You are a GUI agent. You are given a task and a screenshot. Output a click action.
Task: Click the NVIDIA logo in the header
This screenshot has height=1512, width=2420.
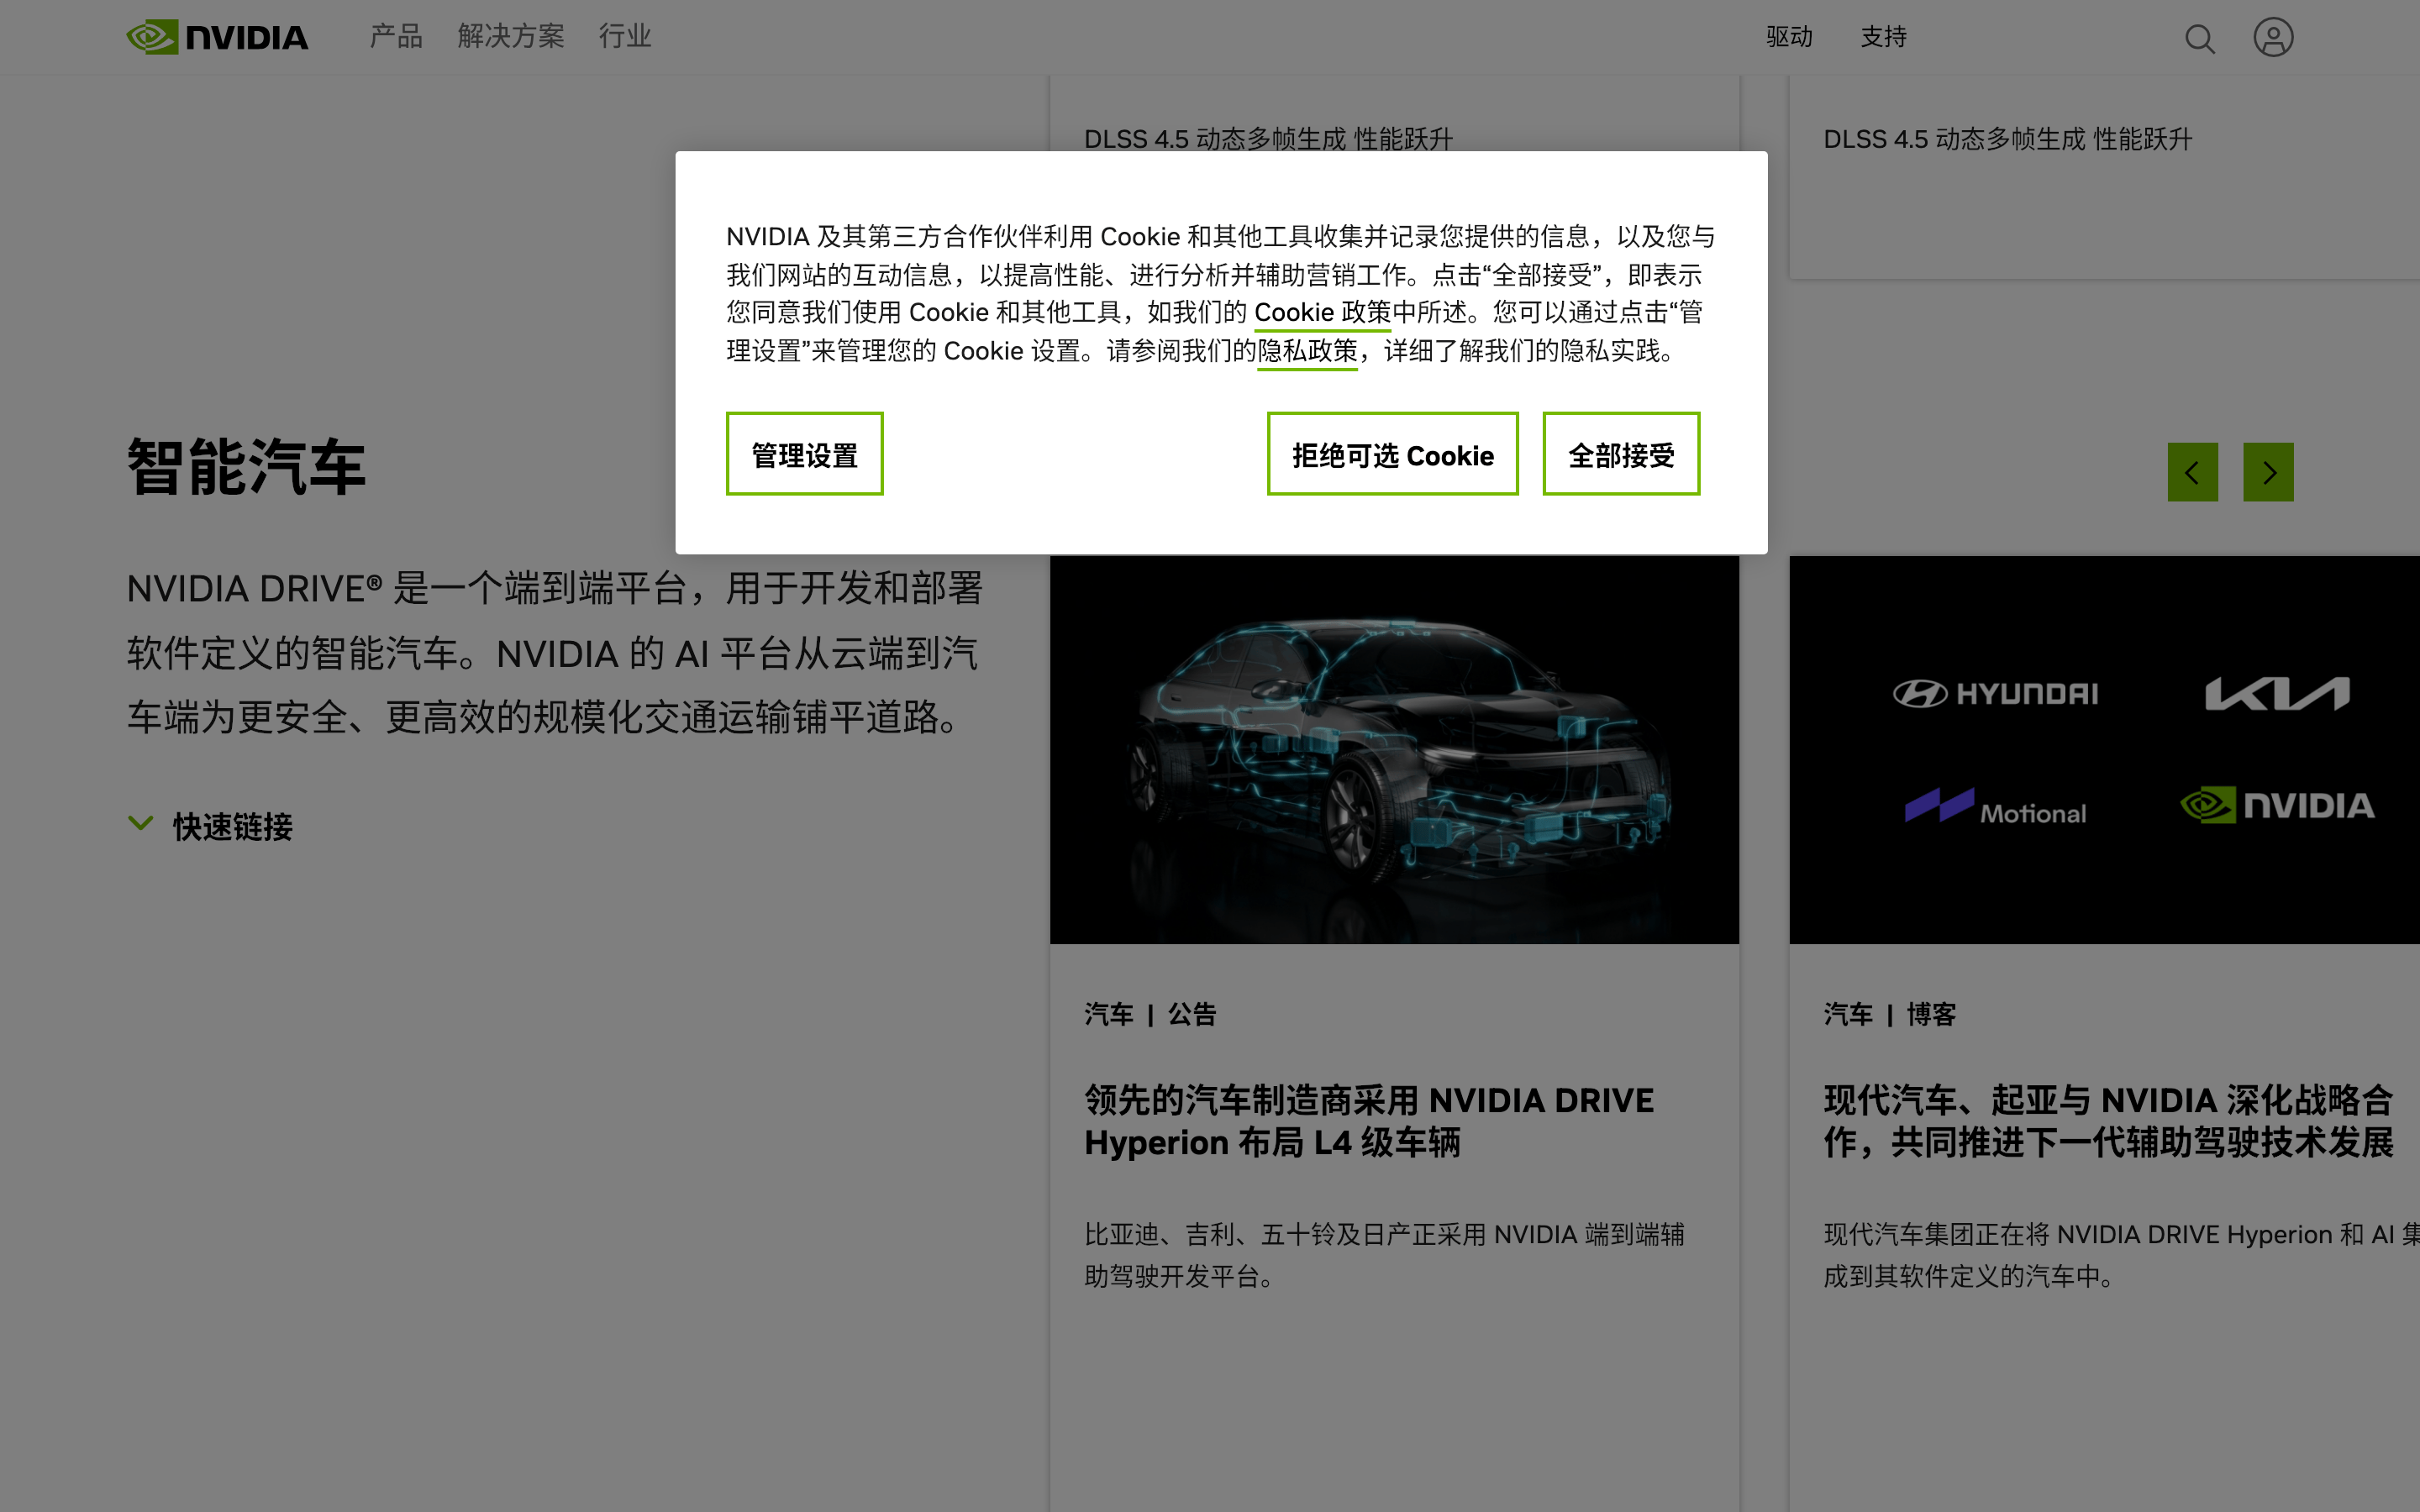[x=217, y=37]
